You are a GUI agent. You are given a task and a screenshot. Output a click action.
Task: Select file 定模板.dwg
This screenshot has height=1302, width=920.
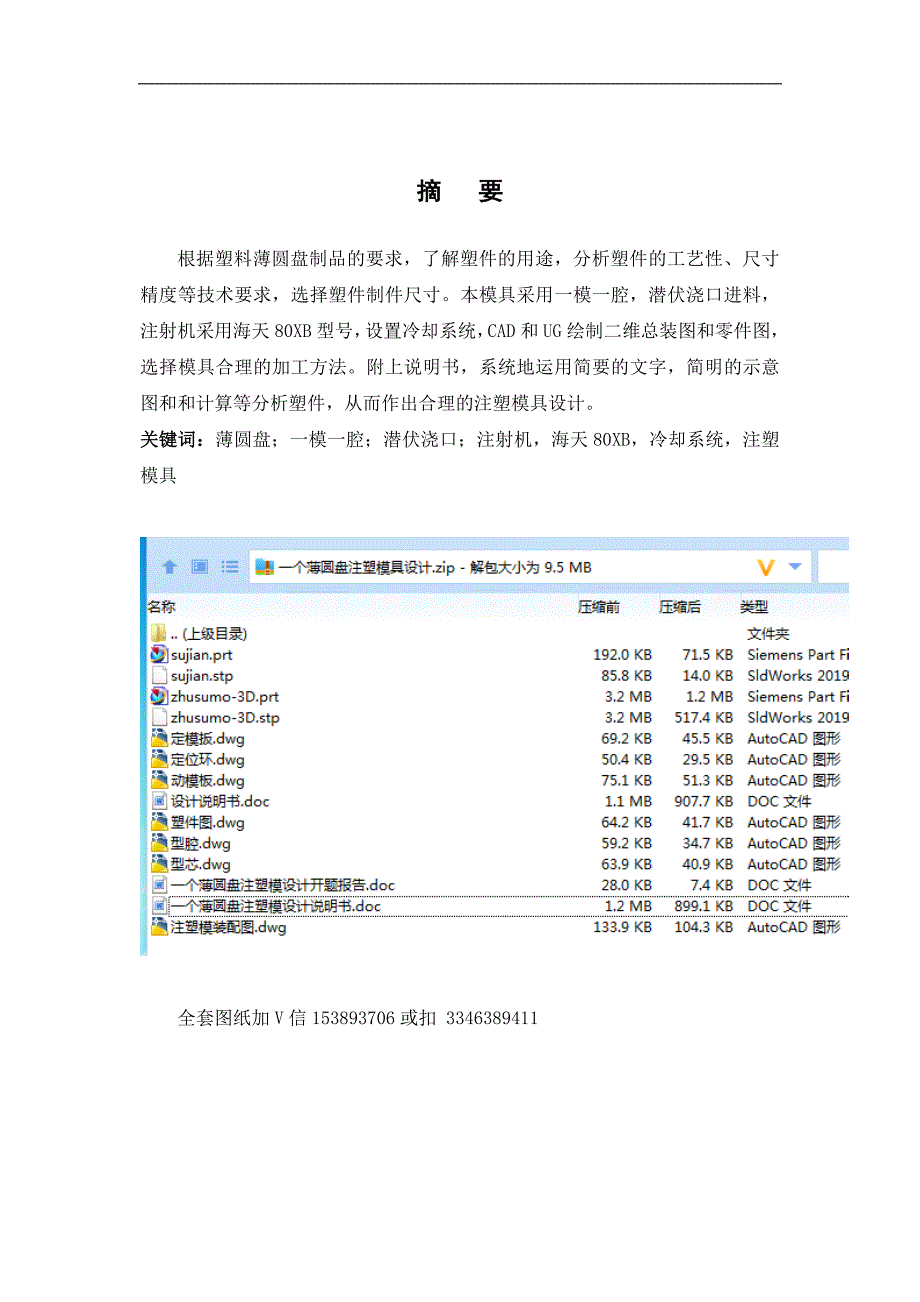coord(208,739)
